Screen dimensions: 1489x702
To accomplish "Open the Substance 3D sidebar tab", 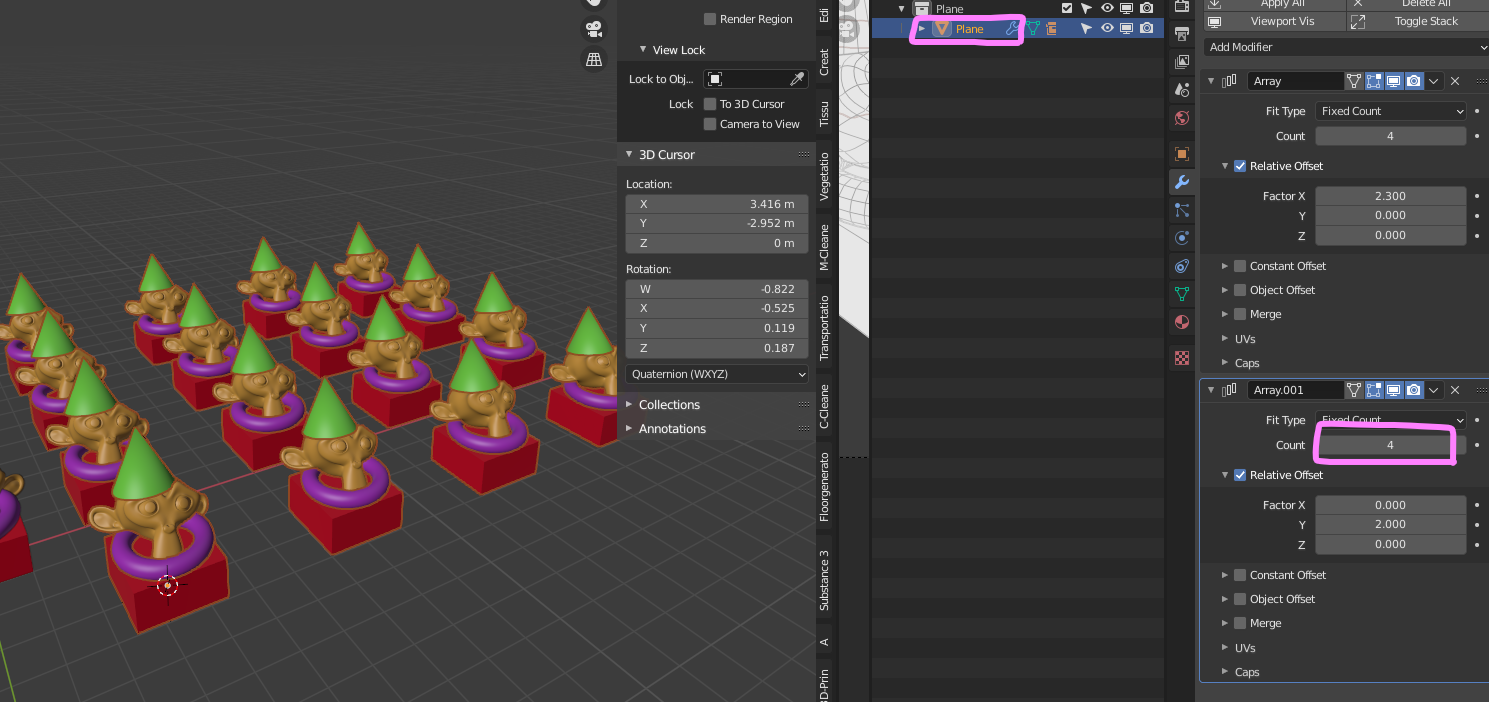I will coord(824,580).
